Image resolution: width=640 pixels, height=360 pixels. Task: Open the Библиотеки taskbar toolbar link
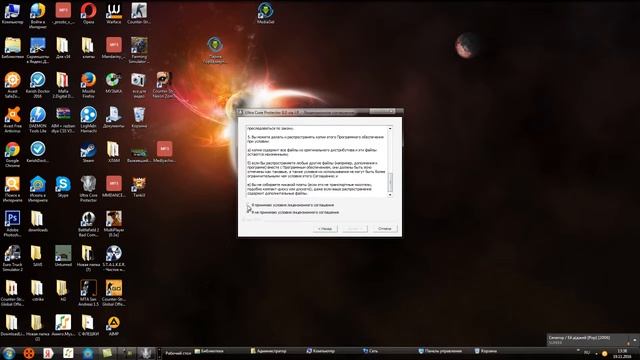tap(209, 351)
